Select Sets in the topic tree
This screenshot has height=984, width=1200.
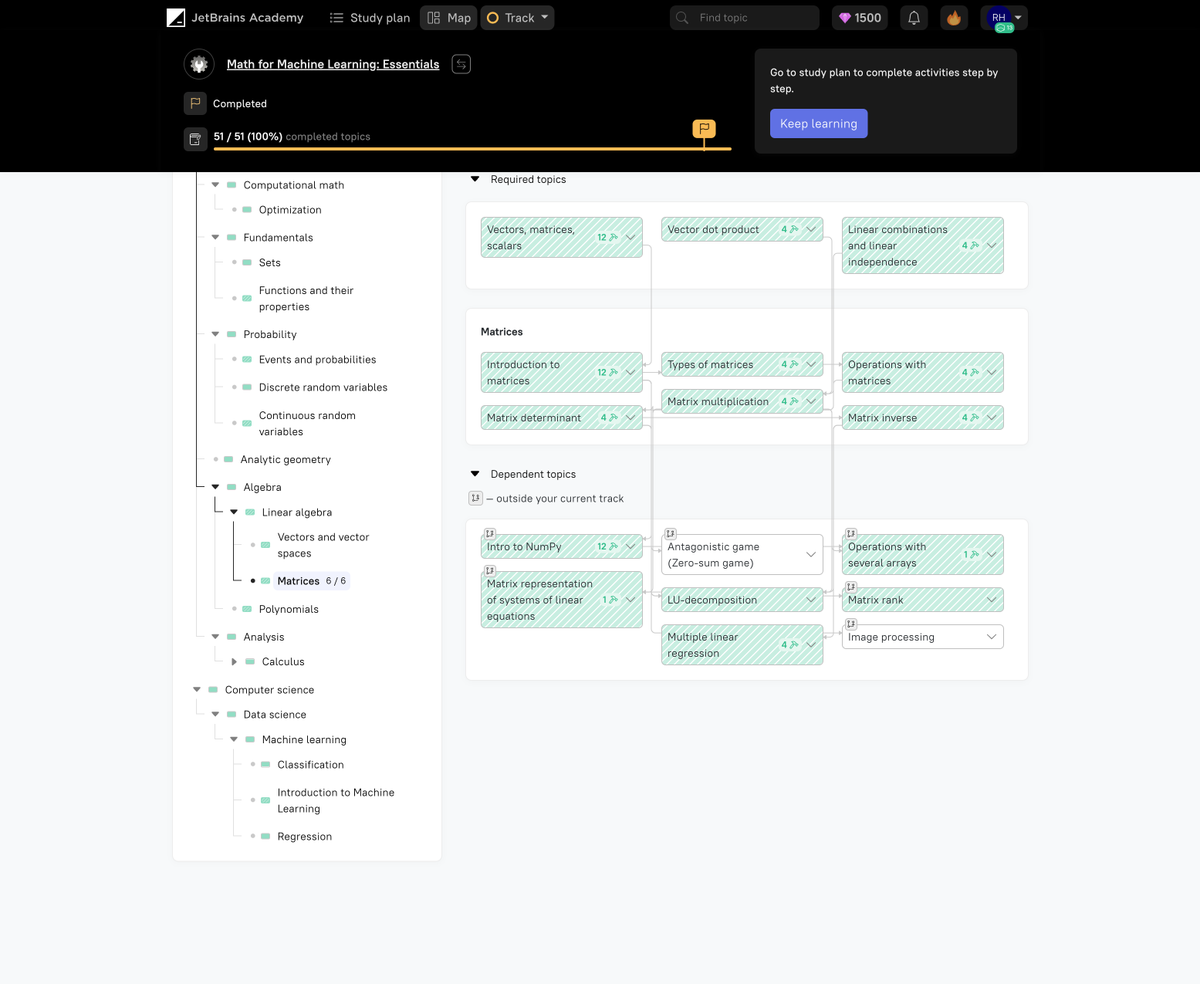point(270,263)
